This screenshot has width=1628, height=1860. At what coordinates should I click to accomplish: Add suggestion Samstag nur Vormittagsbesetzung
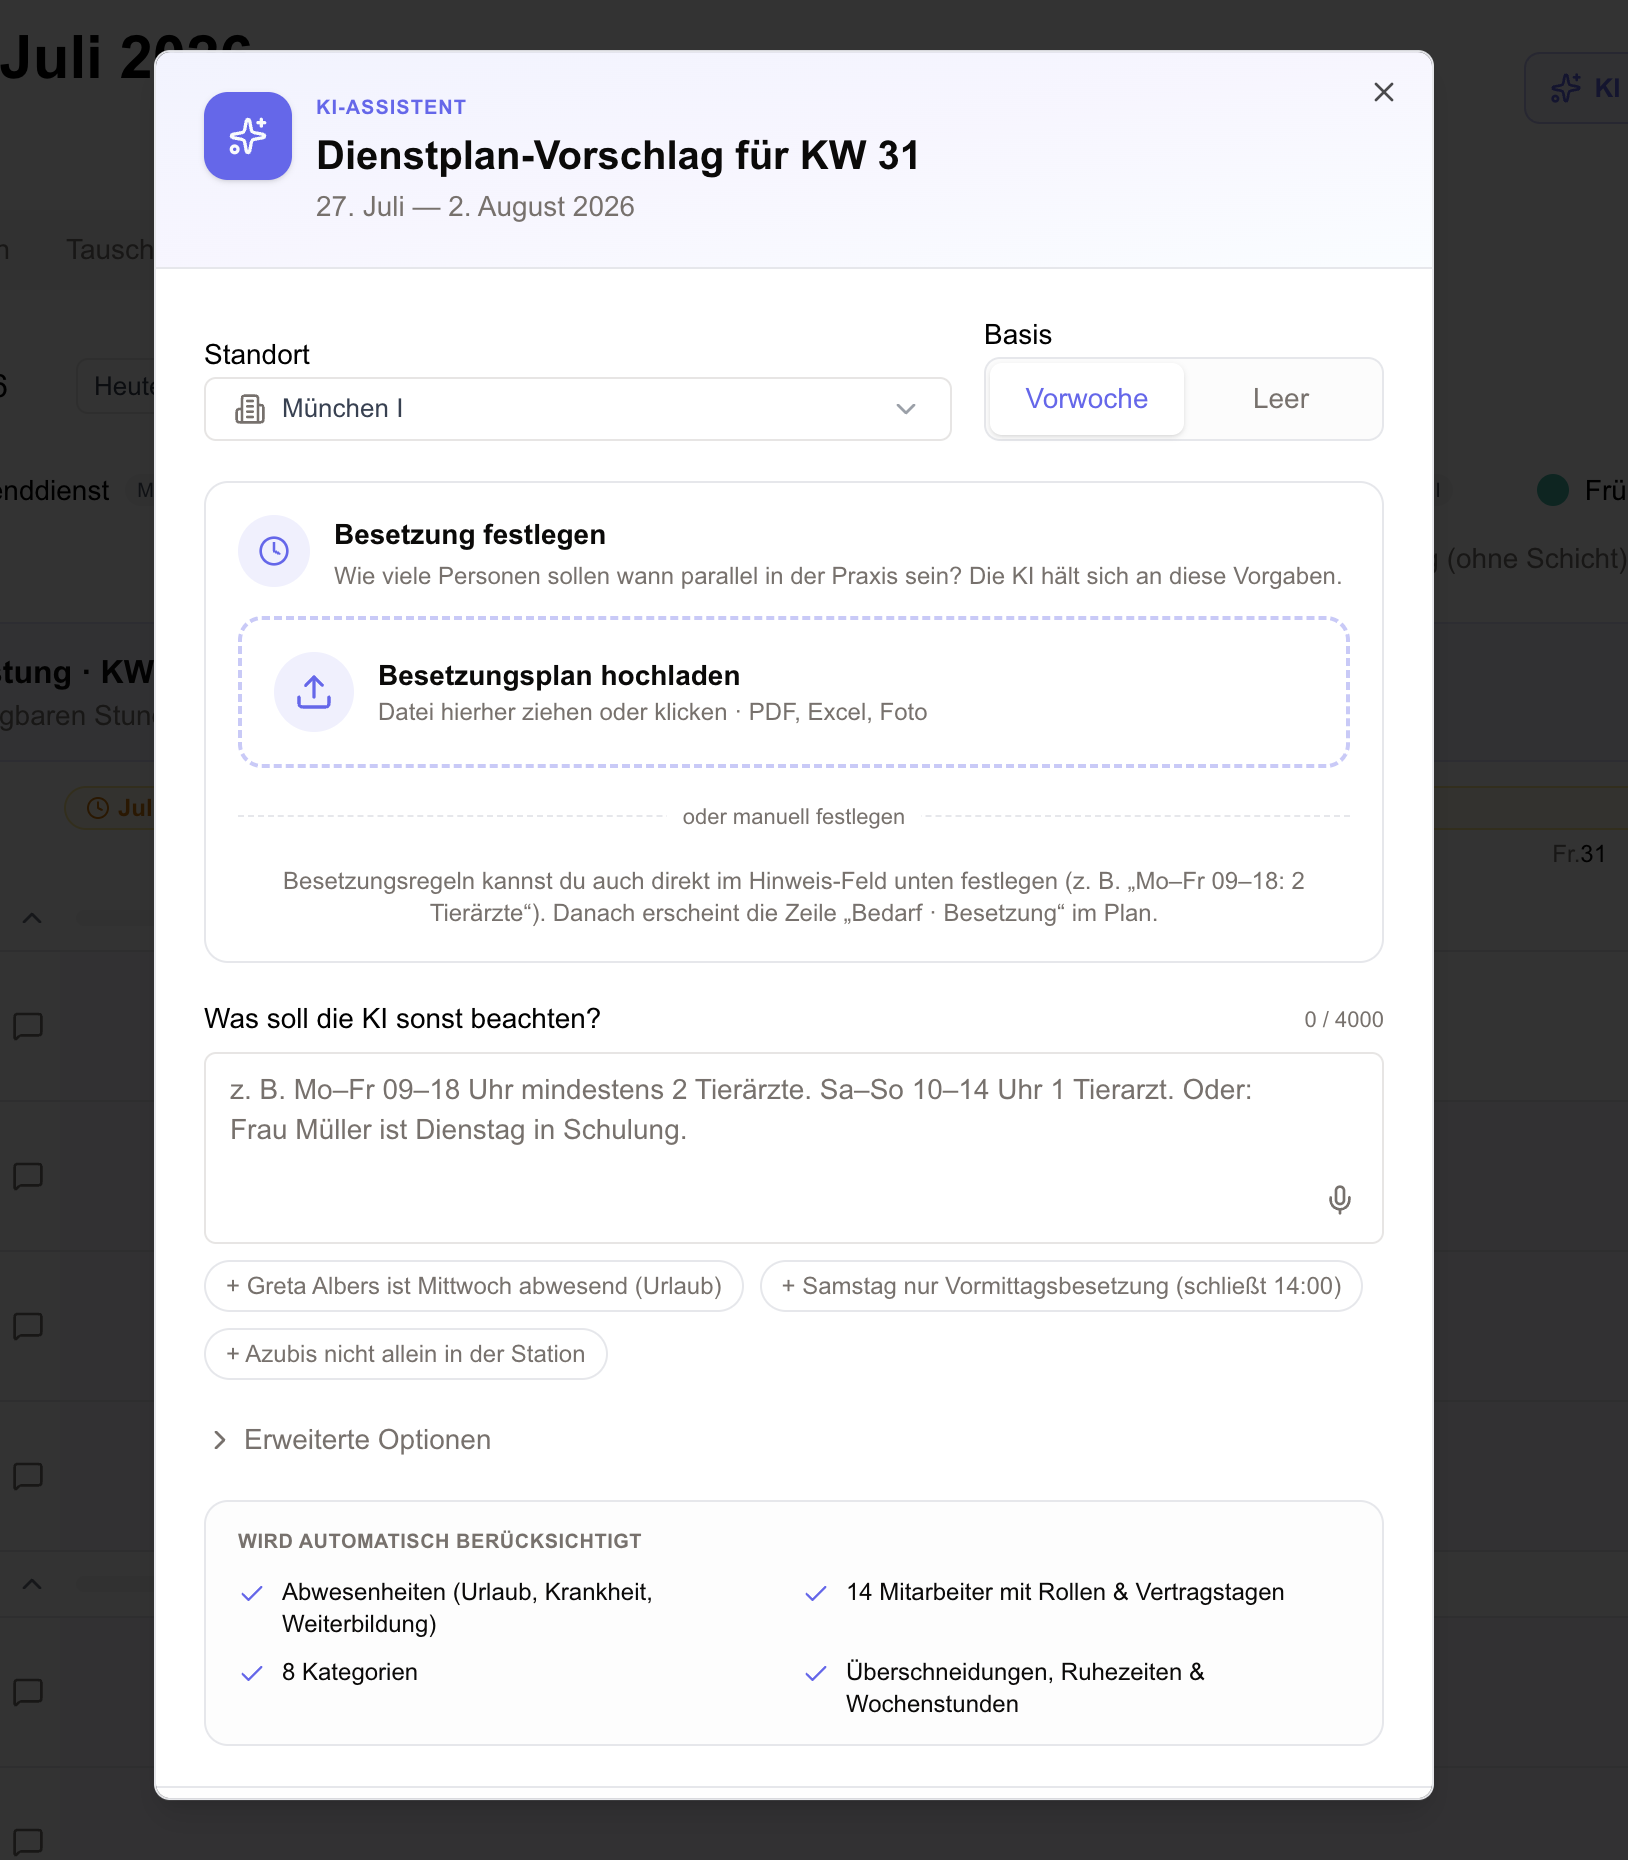pos(1061,1286)
